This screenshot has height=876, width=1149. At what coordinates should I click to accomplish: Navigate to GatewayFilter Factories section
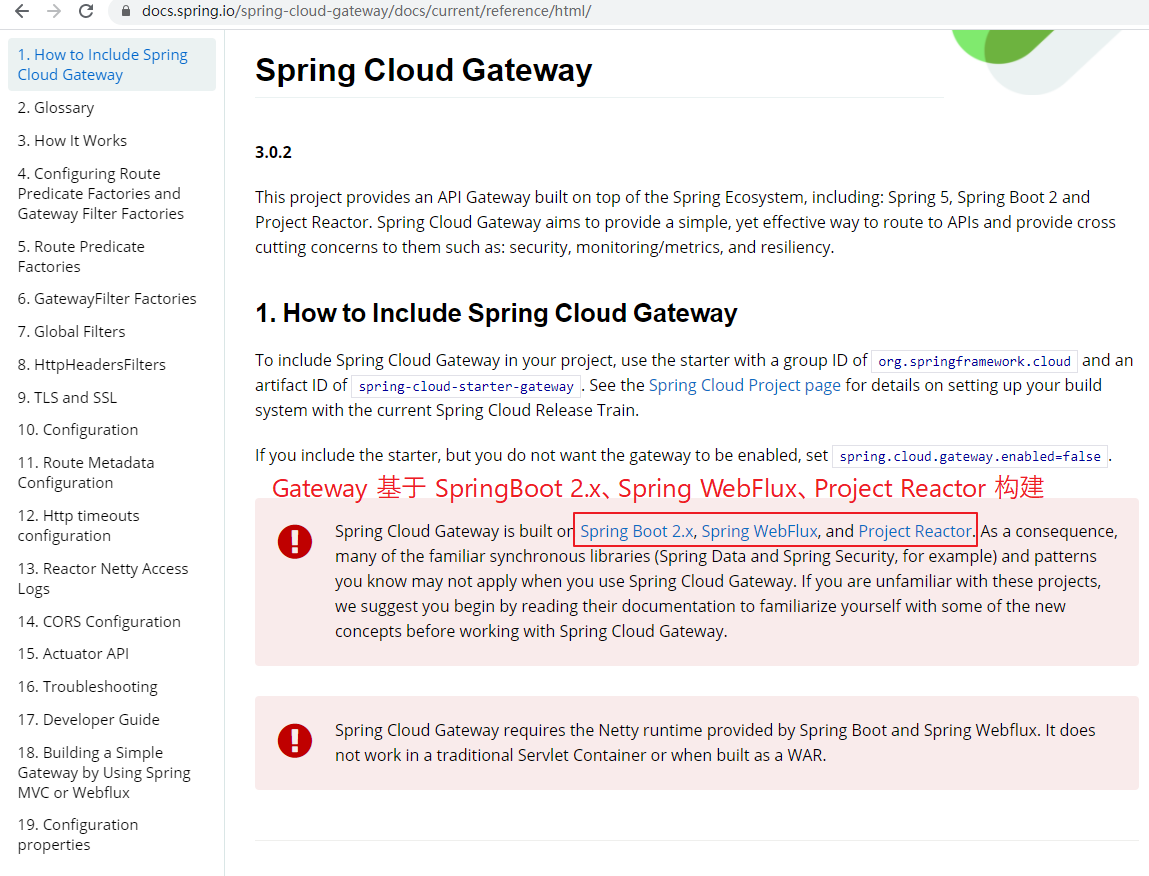107,298
